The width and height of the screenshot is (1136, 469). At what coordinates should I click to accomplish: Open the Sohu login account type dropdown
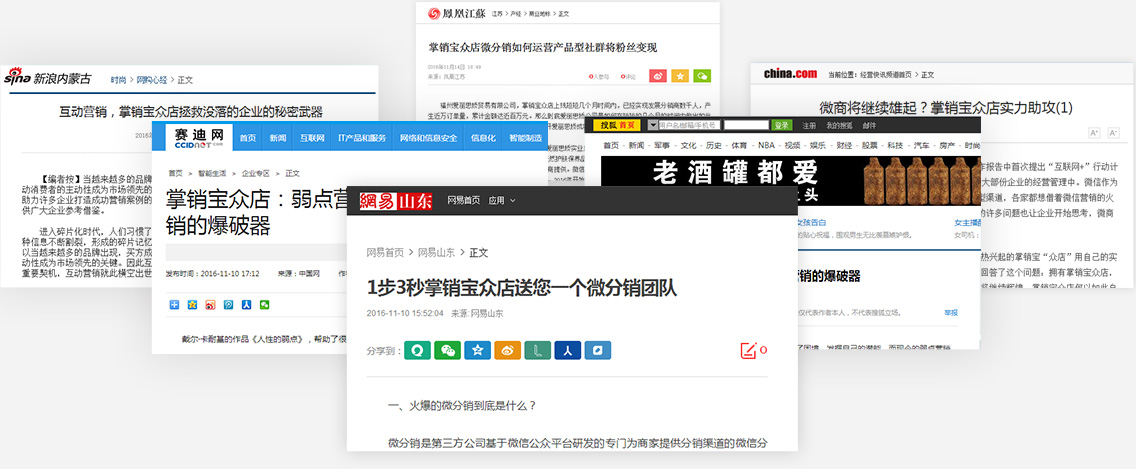click(x=653, y=125)
